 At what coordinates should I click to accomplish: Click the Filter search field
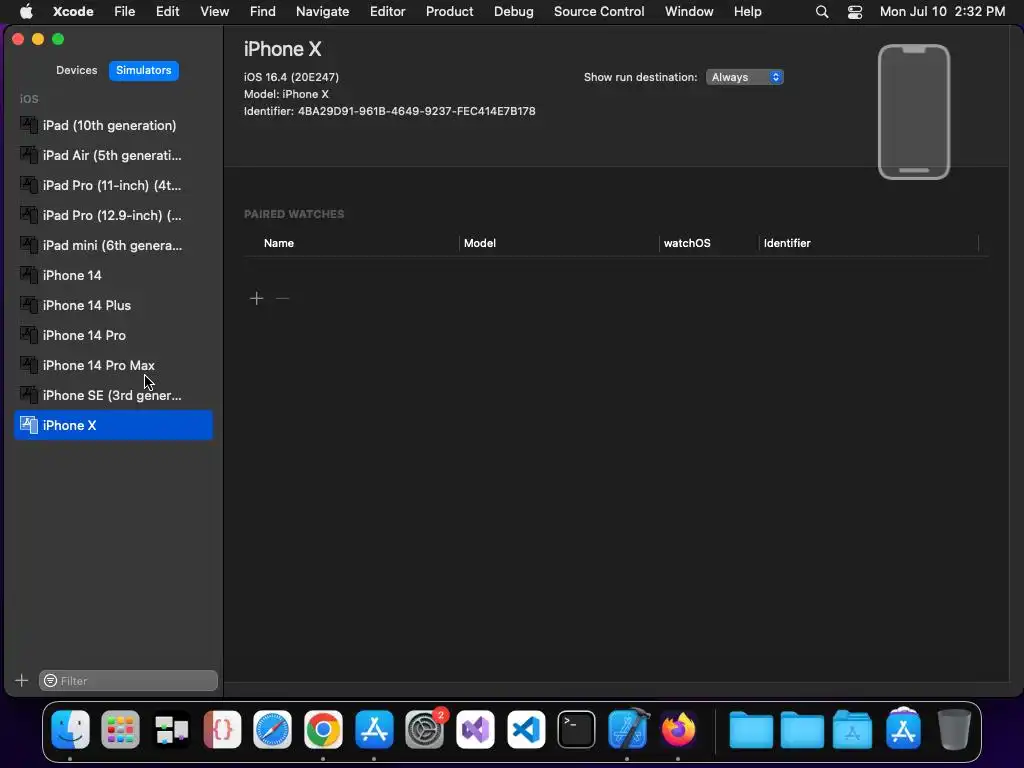coord(129,680)
